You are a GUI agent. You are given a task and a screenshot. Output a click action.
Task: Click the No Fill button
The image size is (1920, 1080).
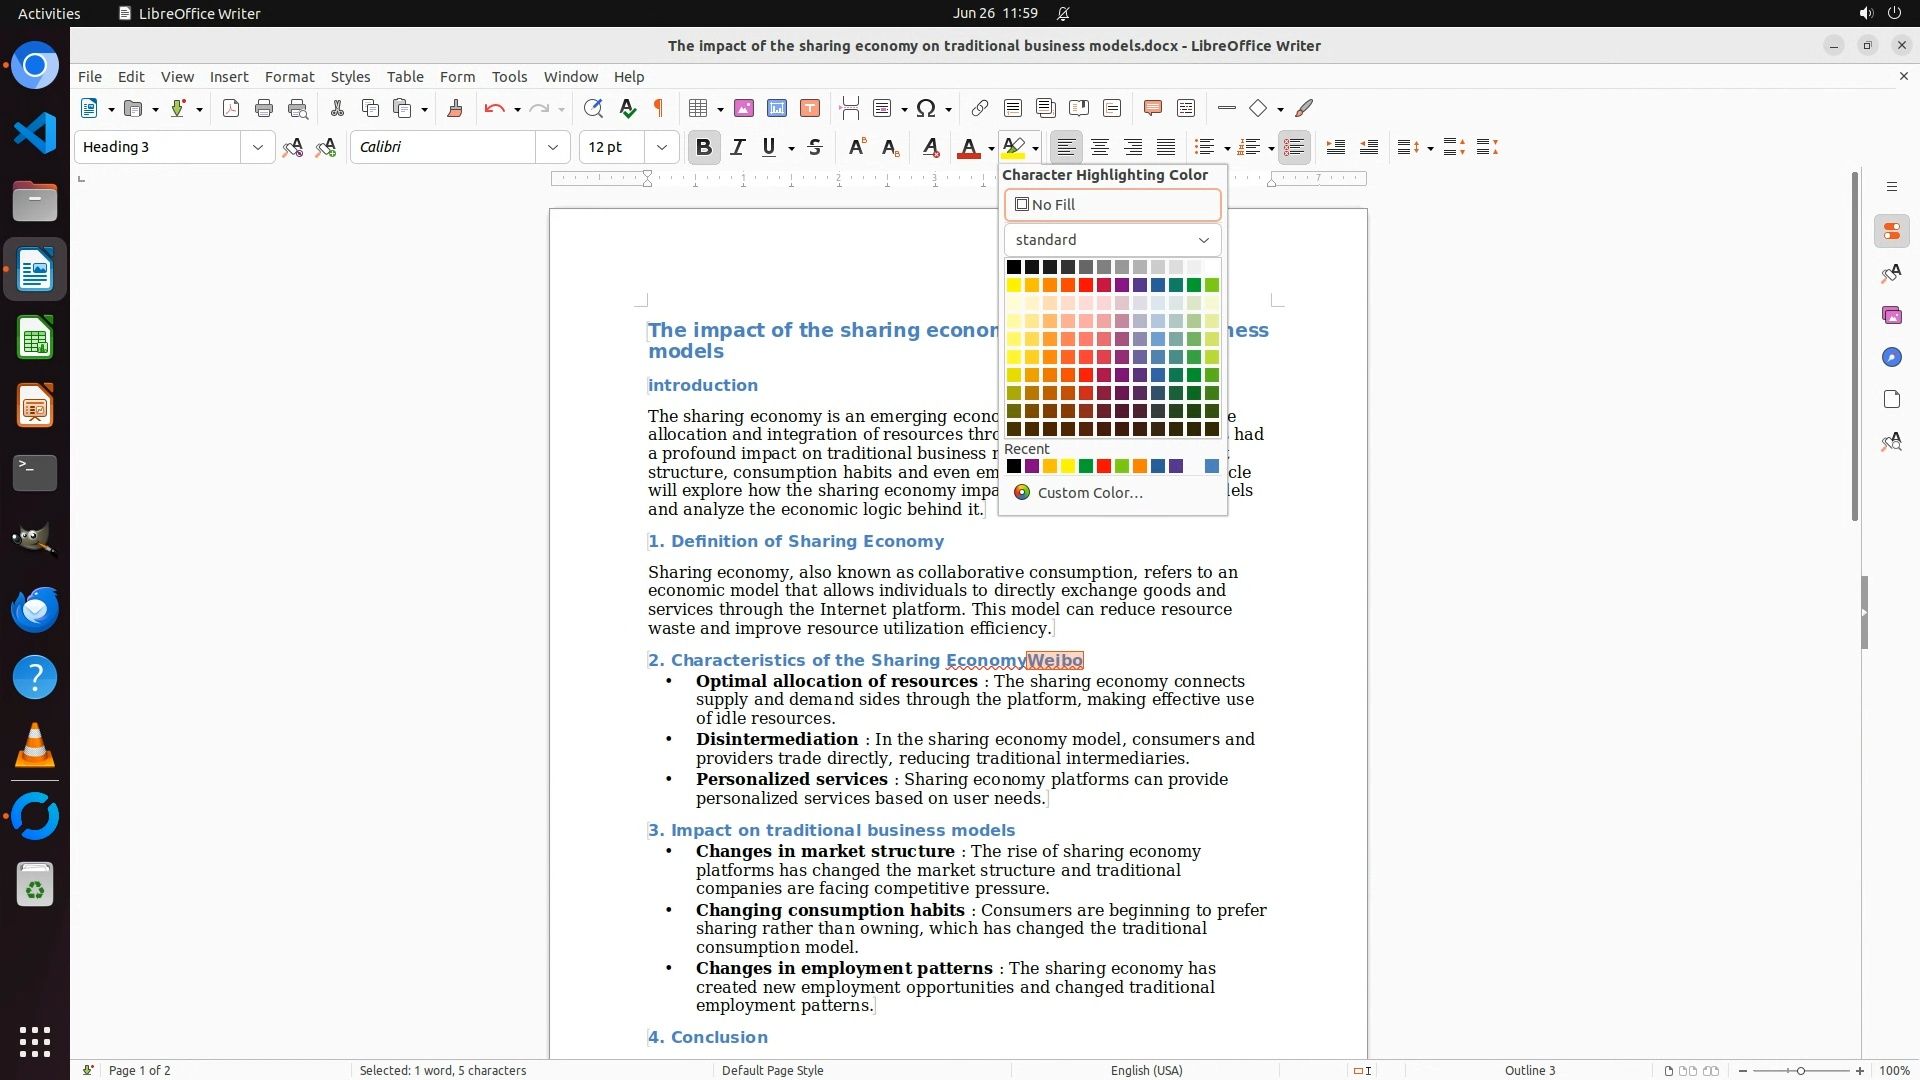pyautogui.click(x=1112, y=205)
